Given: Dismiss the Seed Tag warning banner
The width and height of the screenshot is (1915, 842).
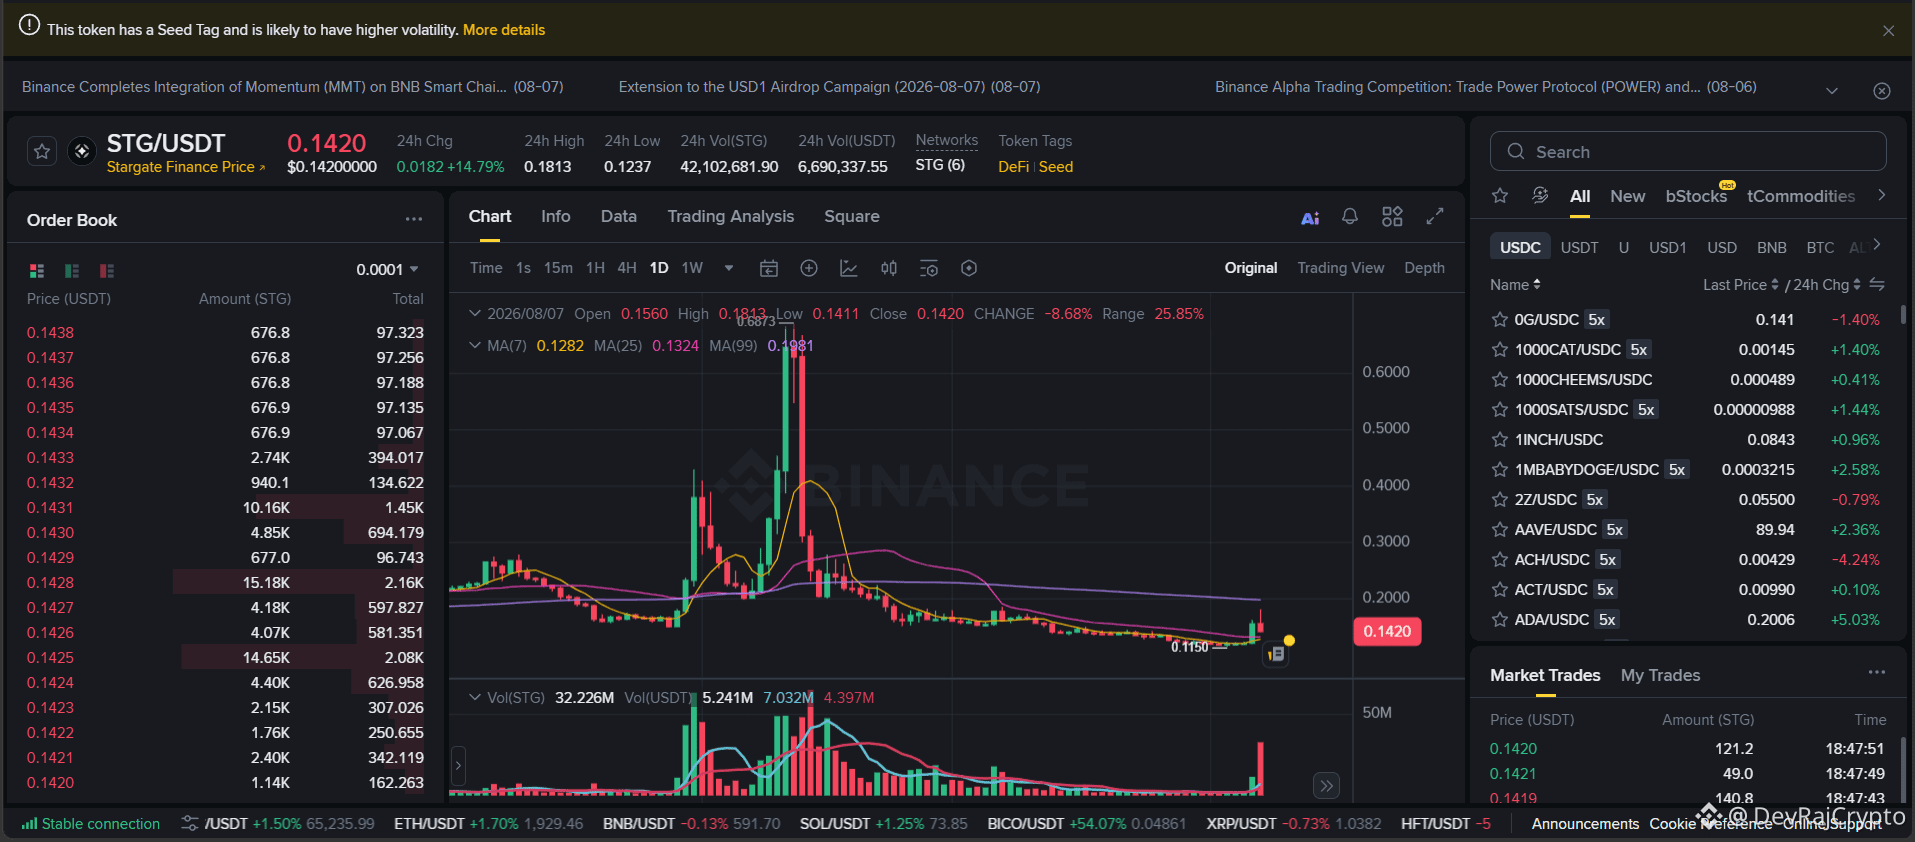Looking at the screenshot, I should coord(1888,31).
